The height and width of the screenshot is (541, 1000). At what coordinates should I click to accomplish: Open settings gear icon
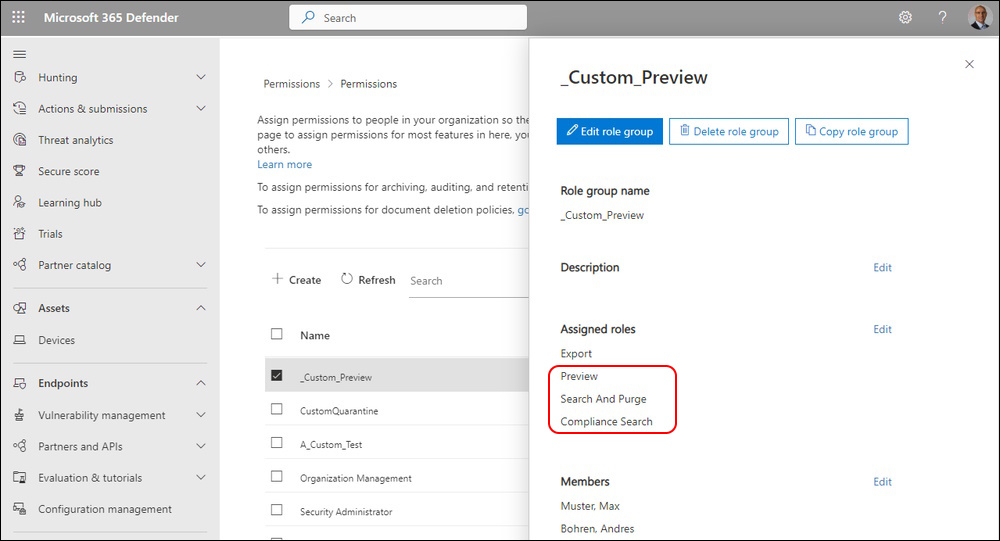click(905, 17)
